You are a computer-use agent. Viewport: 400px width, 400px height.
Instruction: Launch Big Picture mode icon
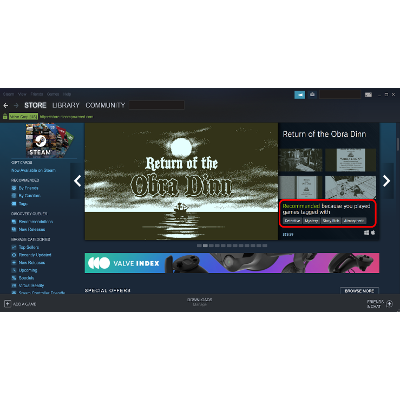[368, 95]
